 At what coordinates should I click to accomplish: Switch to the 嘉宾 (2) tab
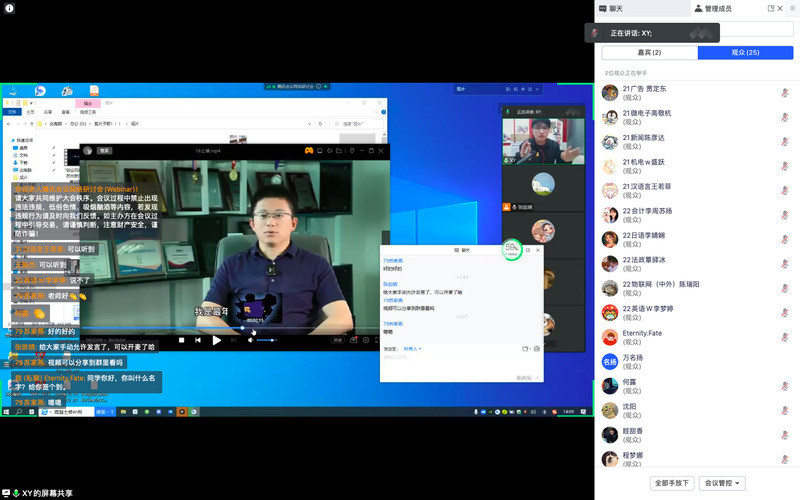click(x=649, y=52)
